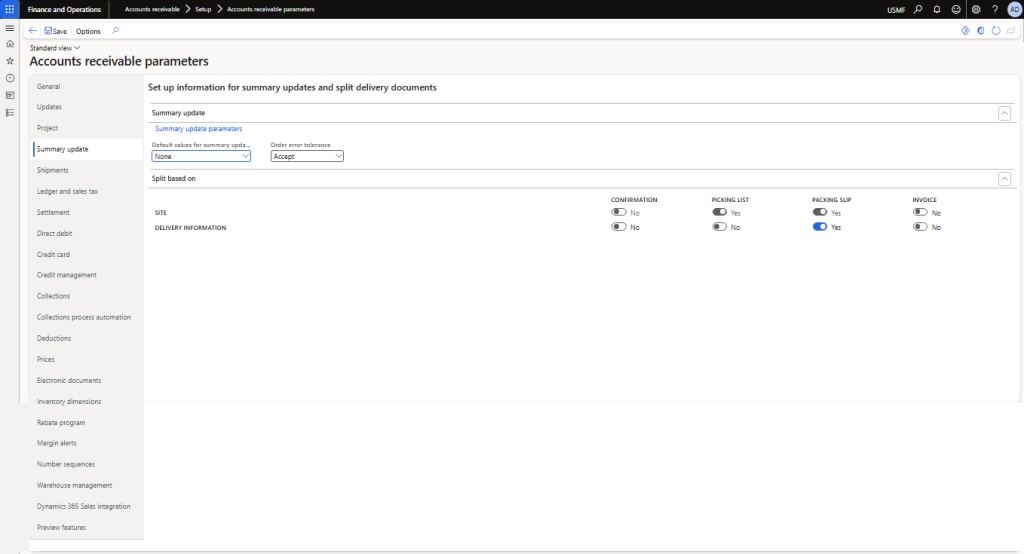Open the app launcher waffle menu

(x=10, y=9)
